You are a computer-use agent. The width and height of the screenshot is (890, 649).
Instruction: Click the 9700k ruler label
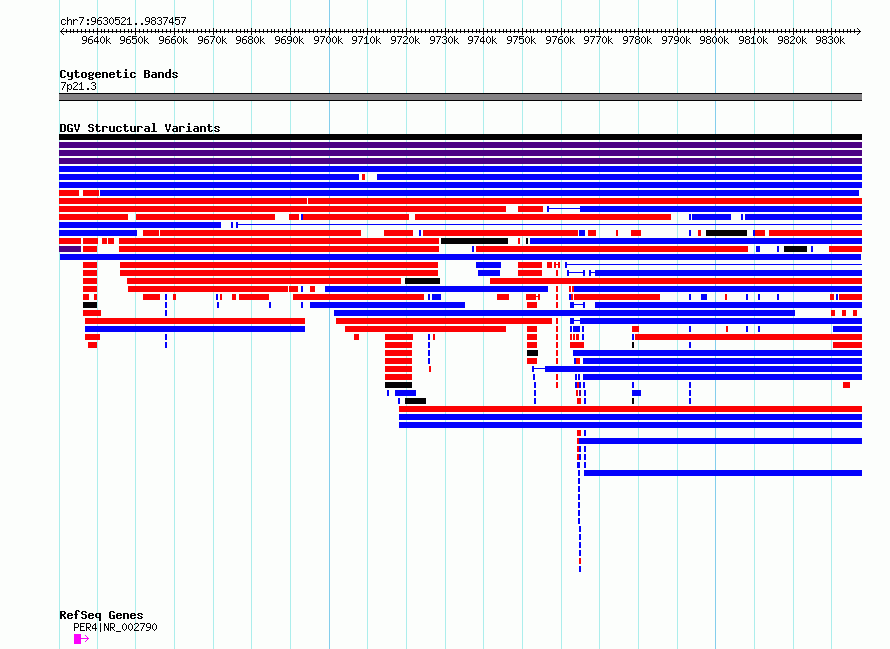click(328, 40)
